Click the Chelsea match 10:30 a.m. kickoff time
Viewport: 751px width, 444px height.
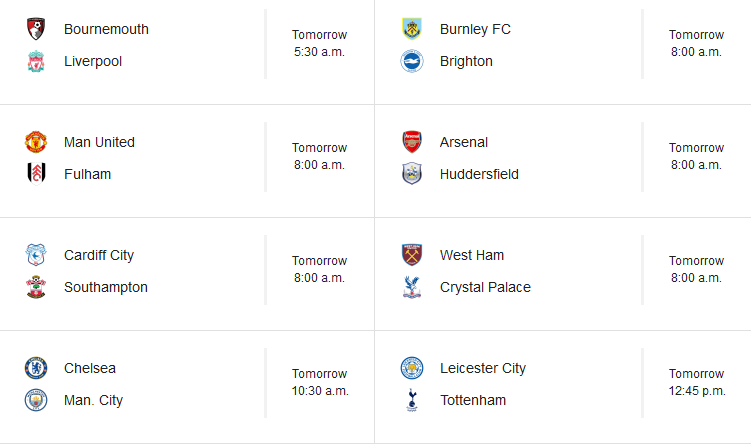(320, 391)
